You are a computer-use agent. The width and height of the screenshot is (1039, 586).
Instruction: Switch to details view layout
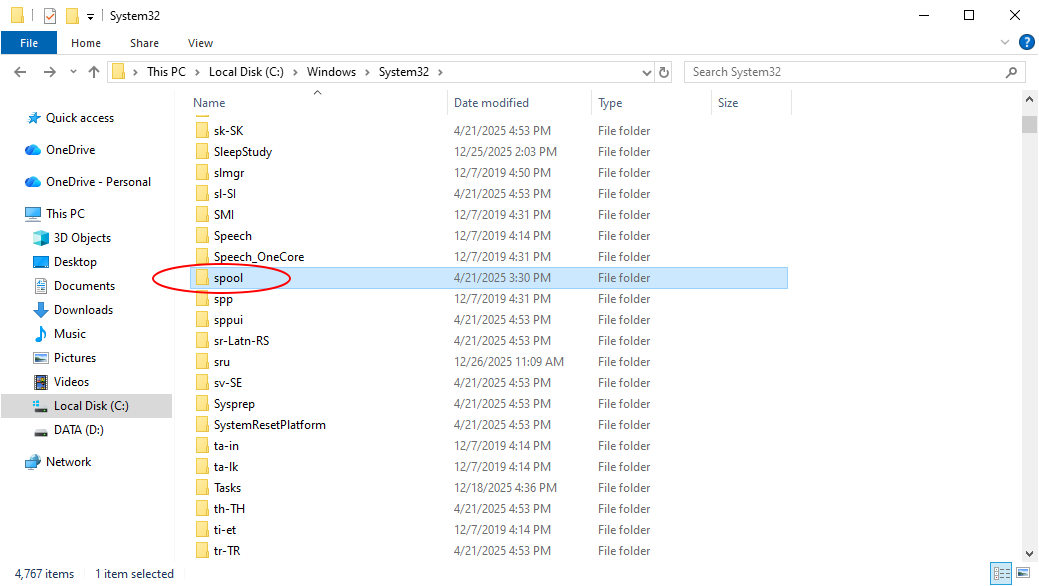click(x=1000, y=574)
